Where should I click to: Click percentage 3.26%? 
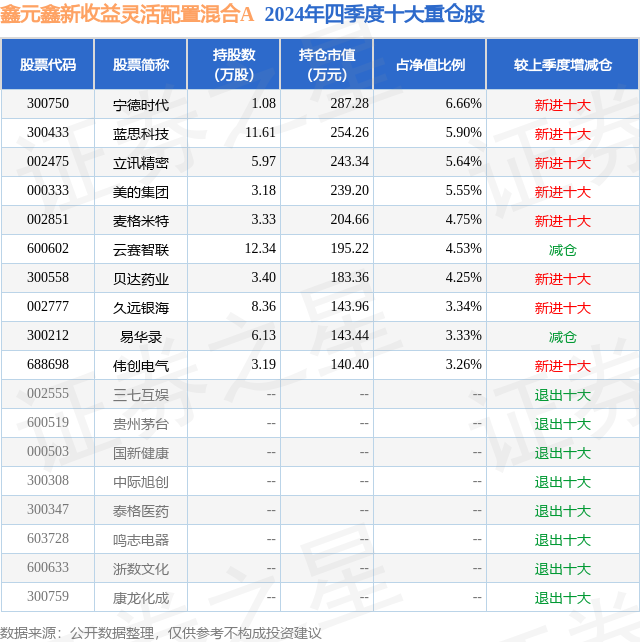tap(464, 365)
